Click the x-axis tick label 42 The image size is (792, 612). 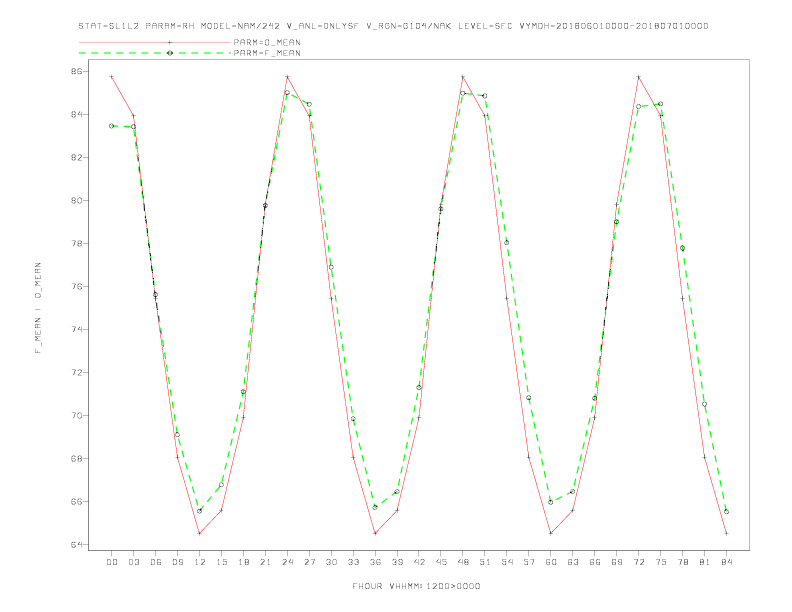click(419, 562)
